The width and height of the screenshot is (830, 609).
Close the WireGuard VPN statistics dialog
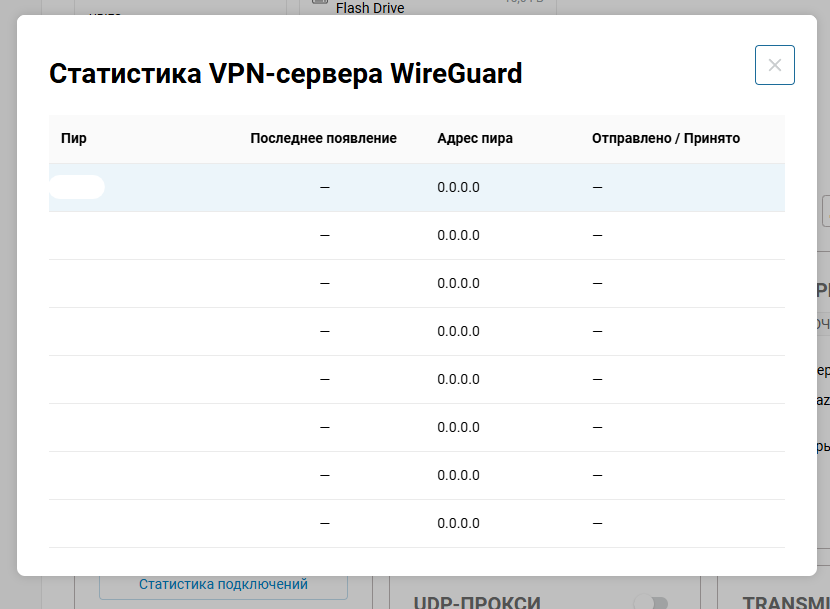(x=774, y=65)
